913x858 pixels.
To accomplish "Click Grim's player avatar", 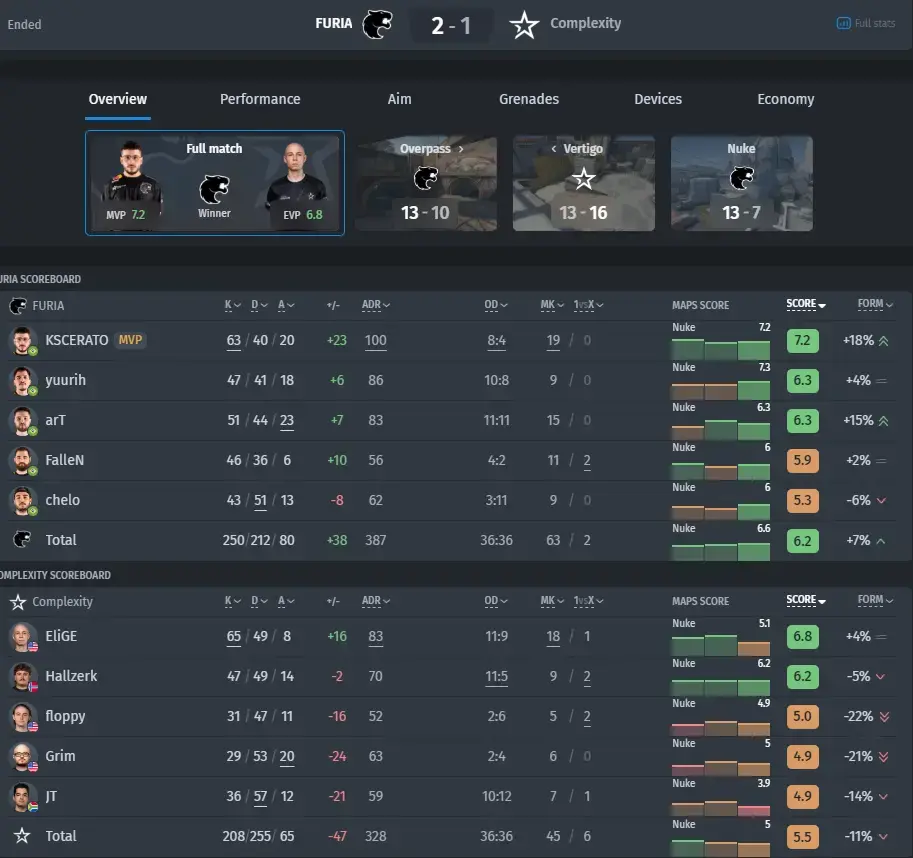I will click(x=22, y=757).
